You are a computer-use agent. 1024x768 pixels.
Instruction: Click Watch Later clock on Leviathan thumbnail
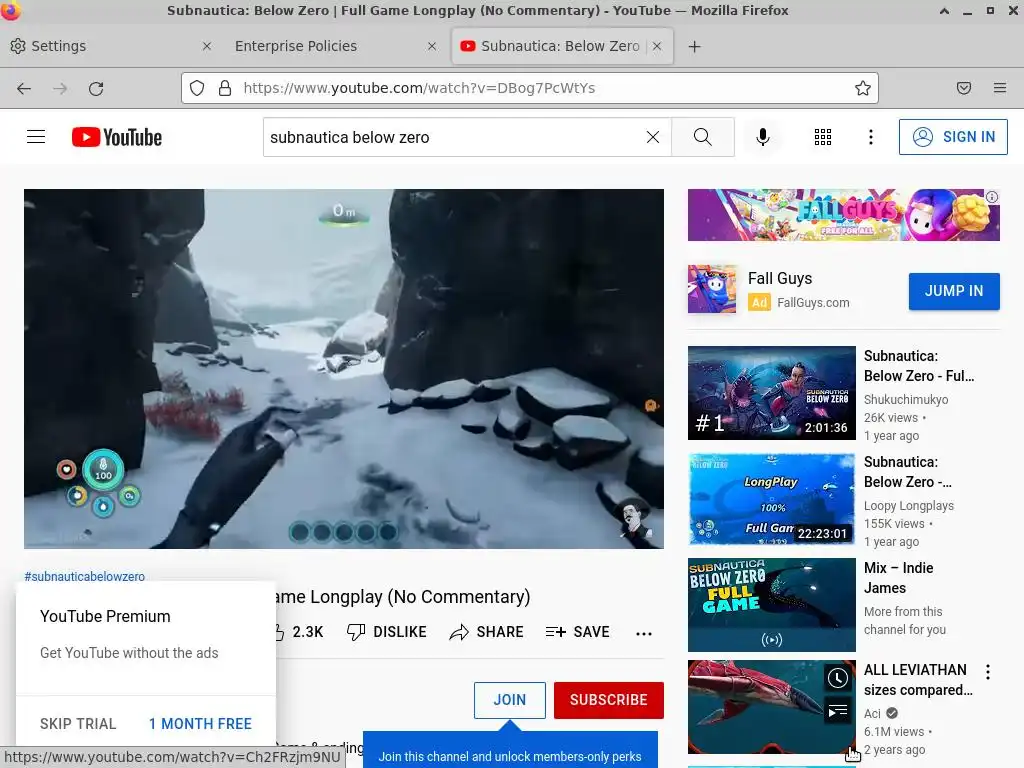click(838, 678)
